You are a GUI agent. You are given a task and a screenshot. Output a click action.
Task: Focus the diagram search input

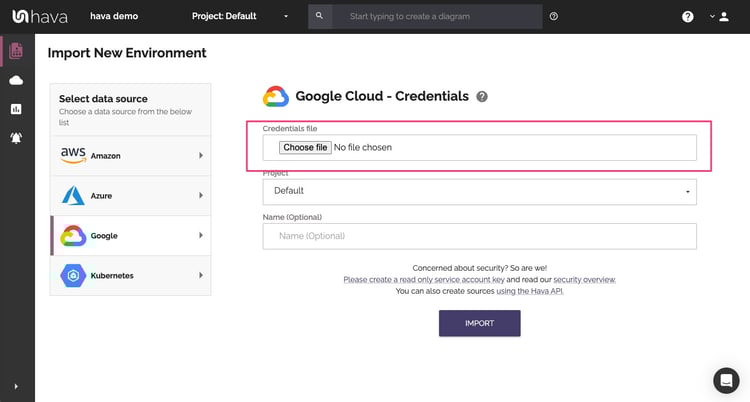click(437, 16)
